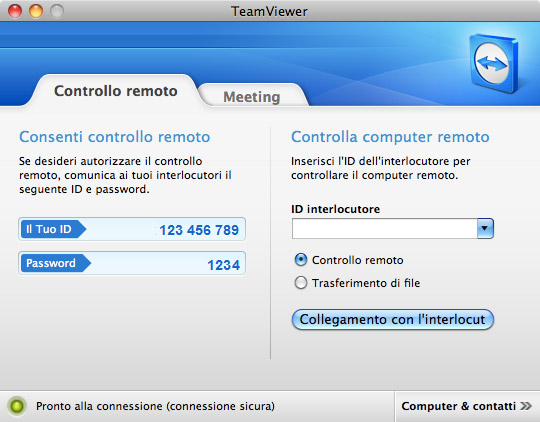Image resolution: width=540 pixels, height=422 pixels.
Task: Select the Trasferimento di file radio button
Action: [x=301, y=283]
